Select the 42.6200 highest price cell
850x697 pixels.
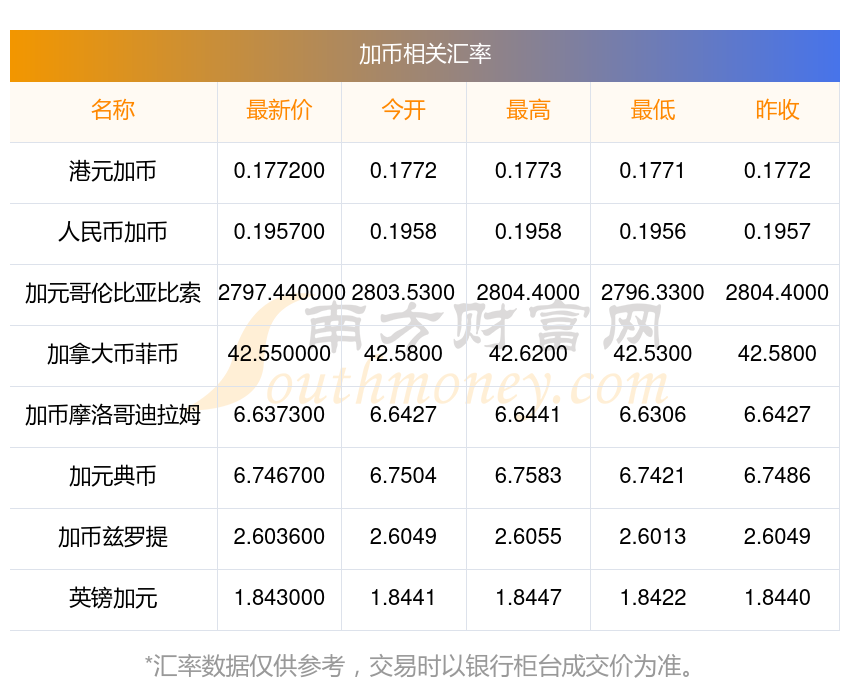pyautogui.click(x=528, y=354)
